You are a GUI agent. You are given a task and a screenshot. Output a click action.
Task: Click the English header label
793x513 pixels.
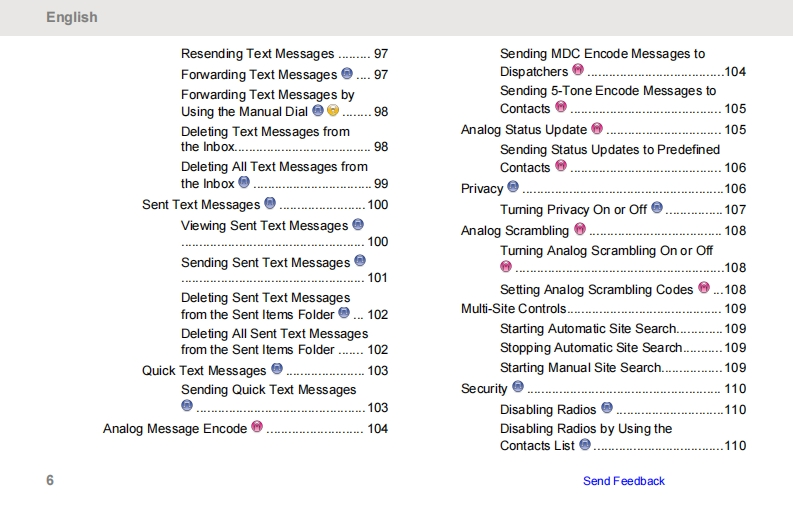(x=72, y=17)
